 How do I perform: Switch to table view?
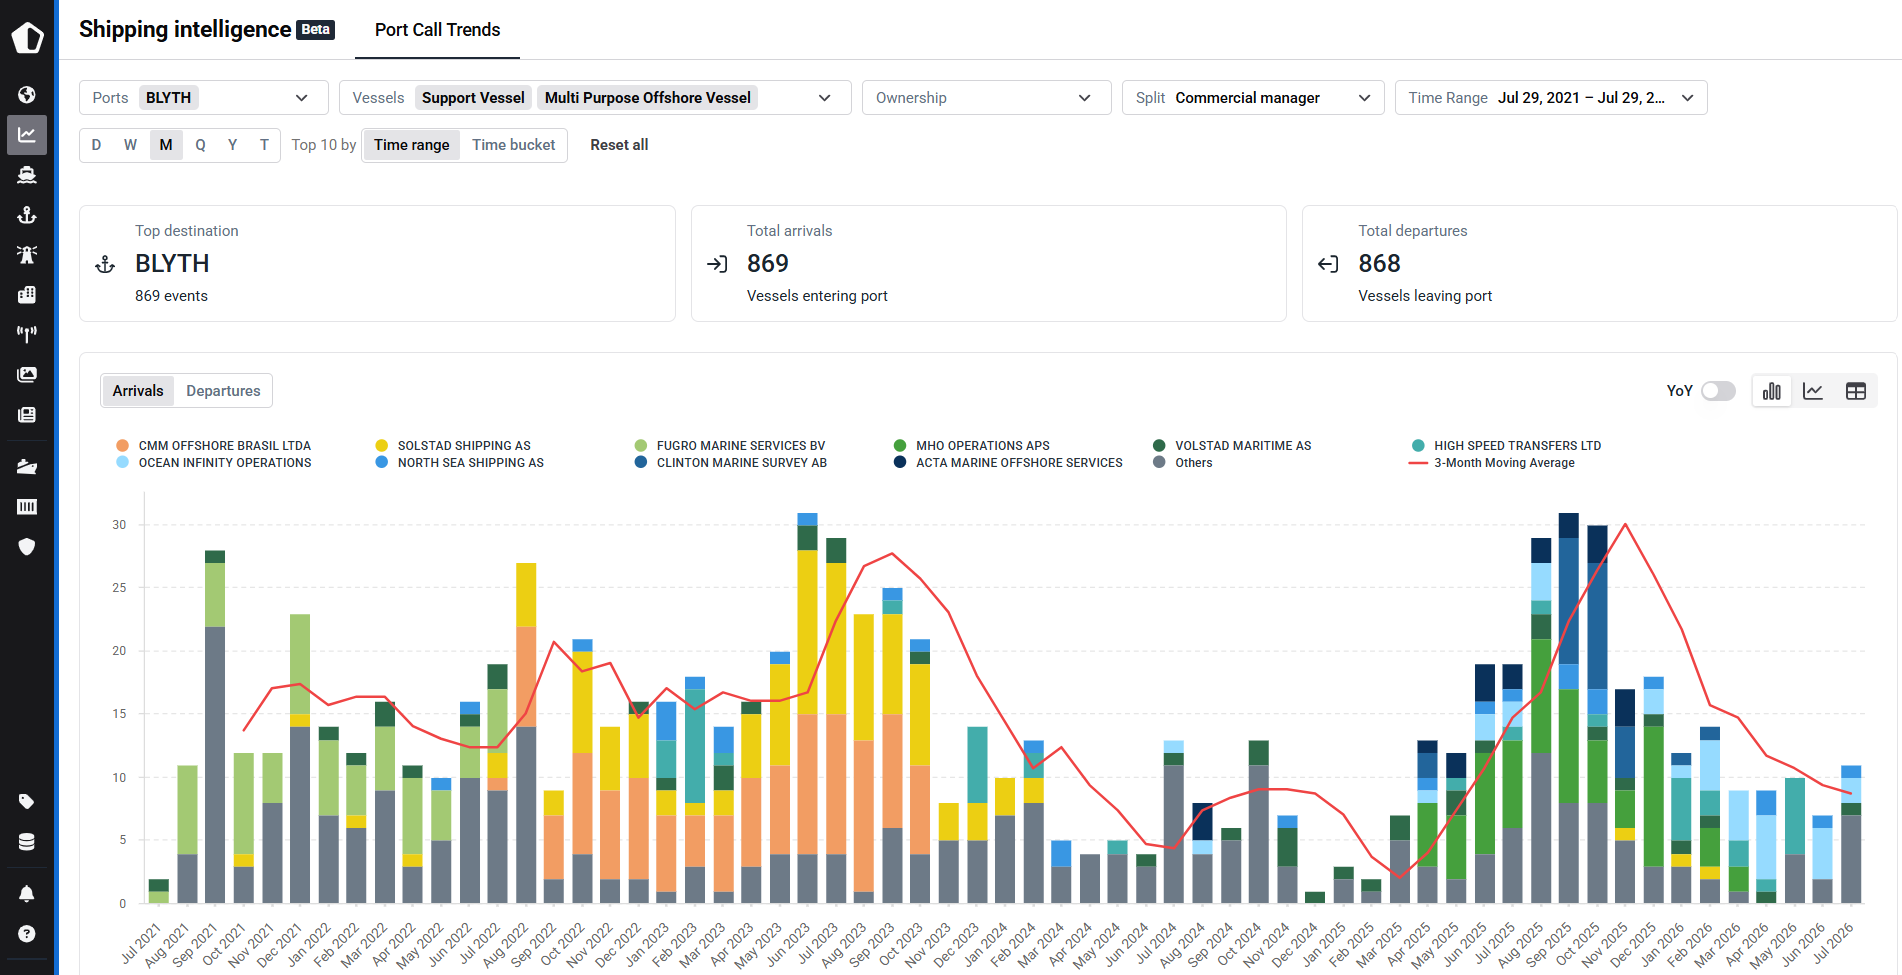tap(1856, 391)
